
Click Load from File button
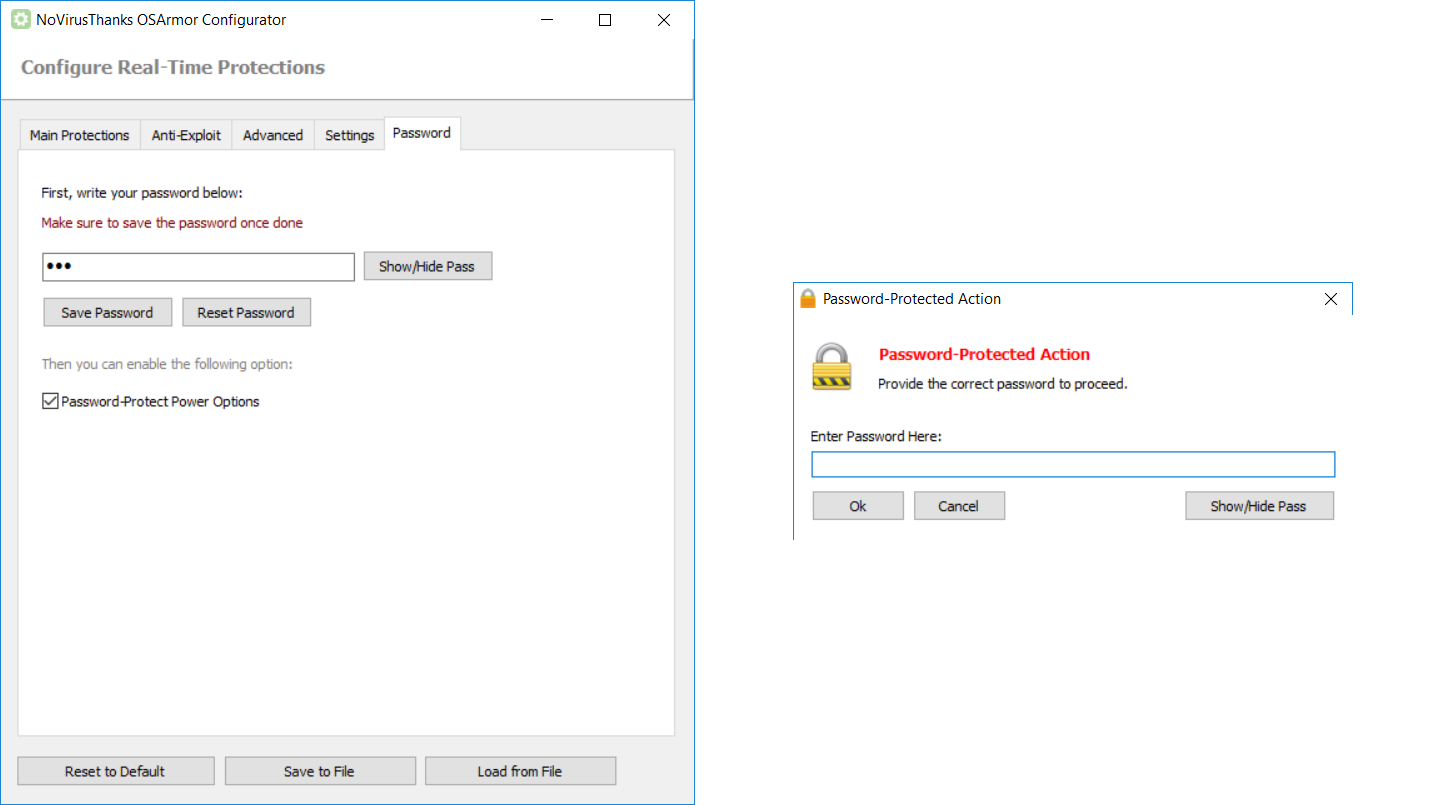[519, 771]
